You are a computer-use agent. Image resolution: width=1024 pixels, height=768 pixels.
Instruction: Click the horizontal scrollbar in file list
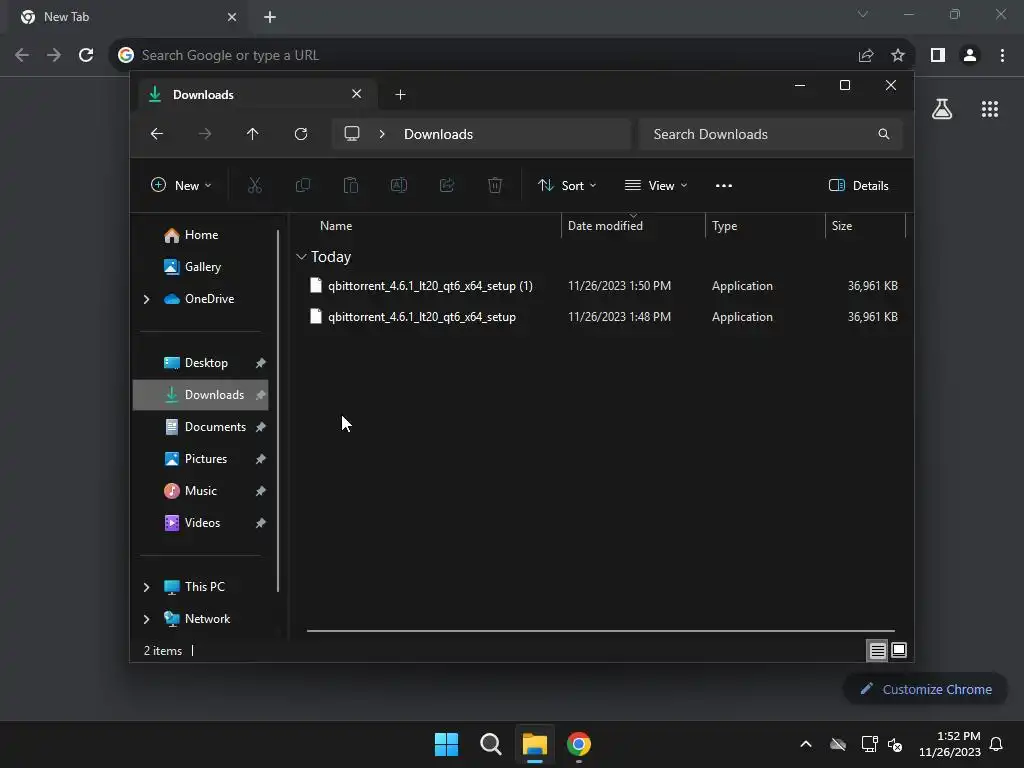click(x=600, y=631)
